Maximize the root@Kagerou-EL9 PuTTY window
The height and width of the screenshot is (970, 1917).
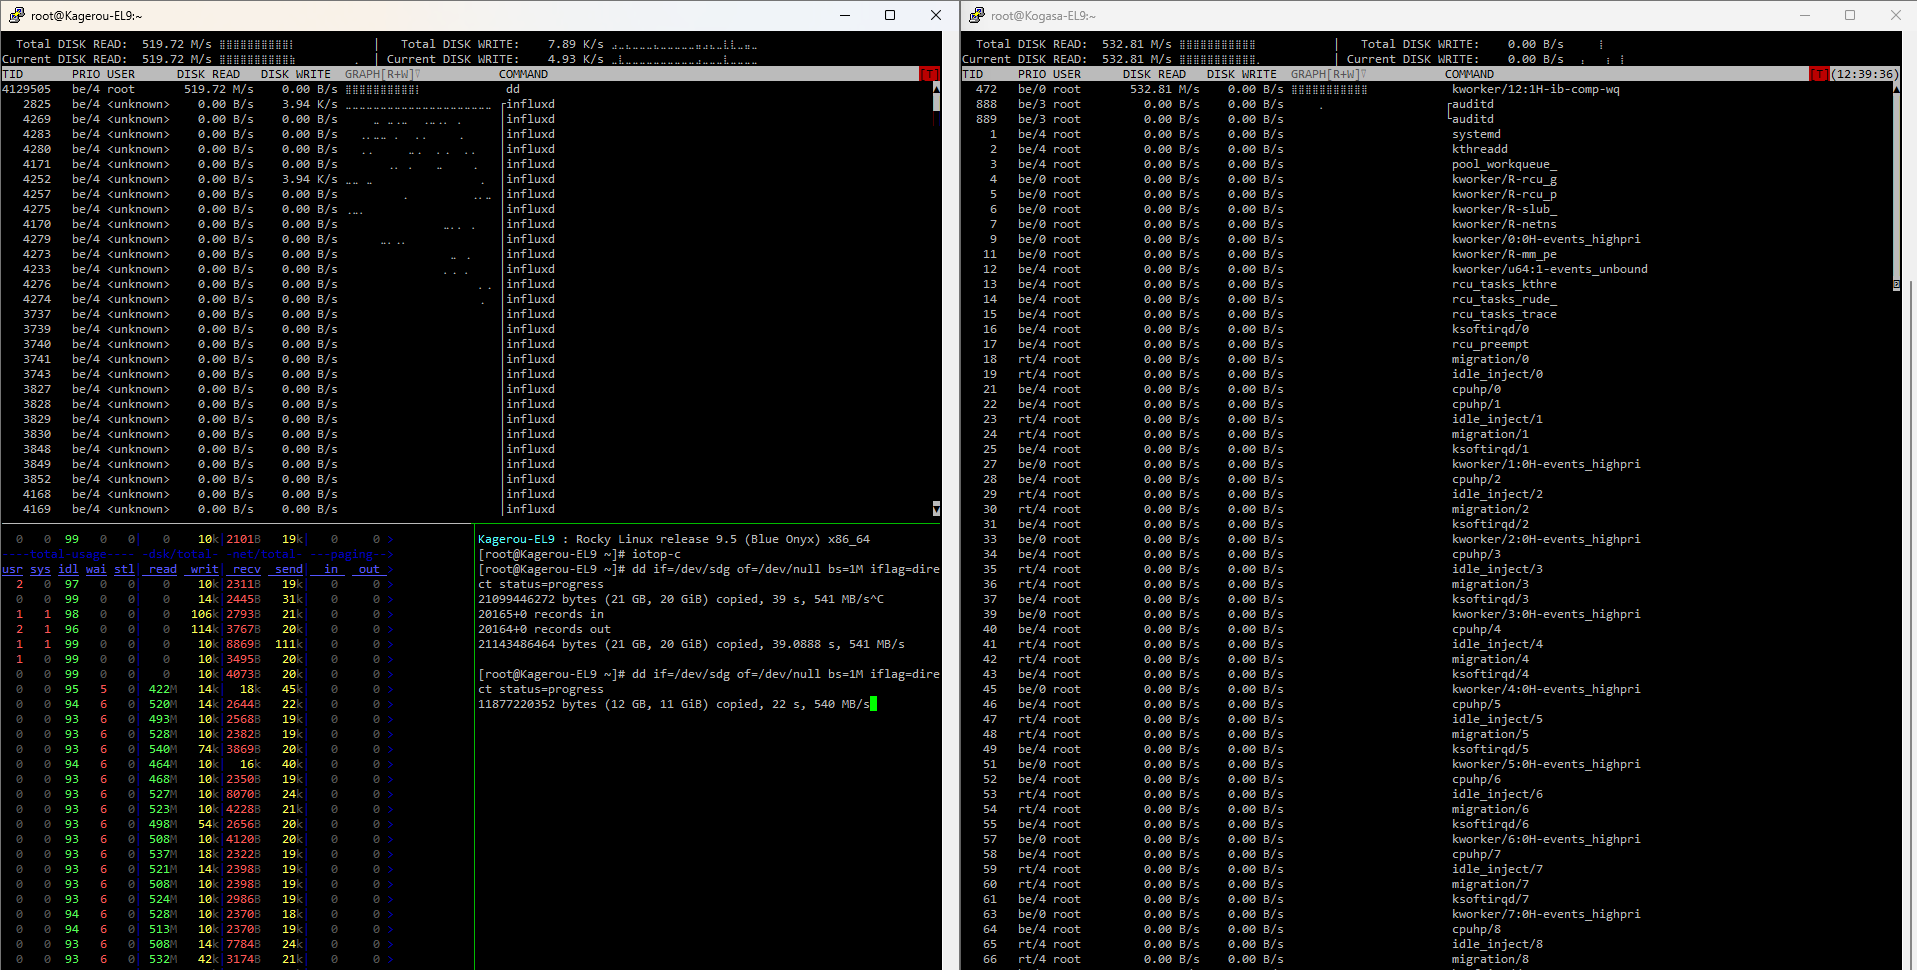pyautogui.click(x=890, y=15)
